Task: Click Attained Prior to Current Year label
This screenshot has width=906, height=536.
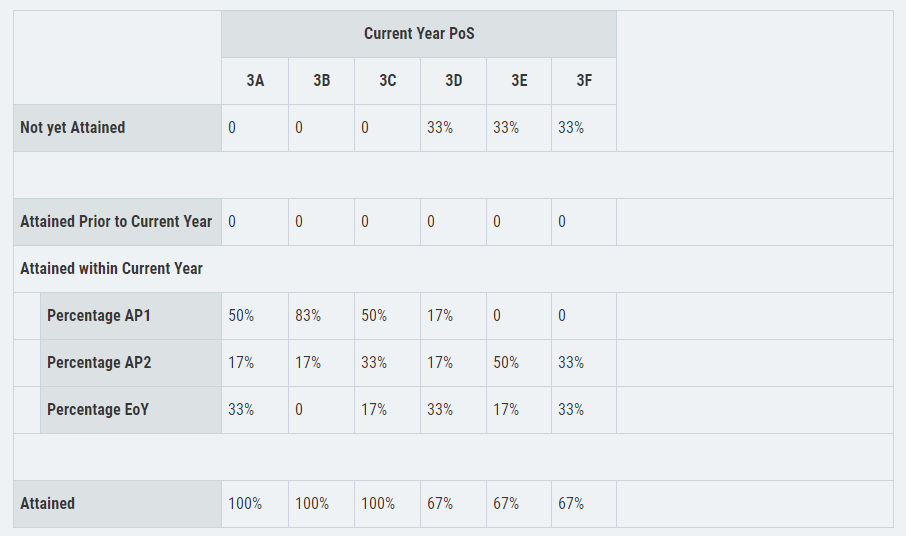Action: coord(117,222)
